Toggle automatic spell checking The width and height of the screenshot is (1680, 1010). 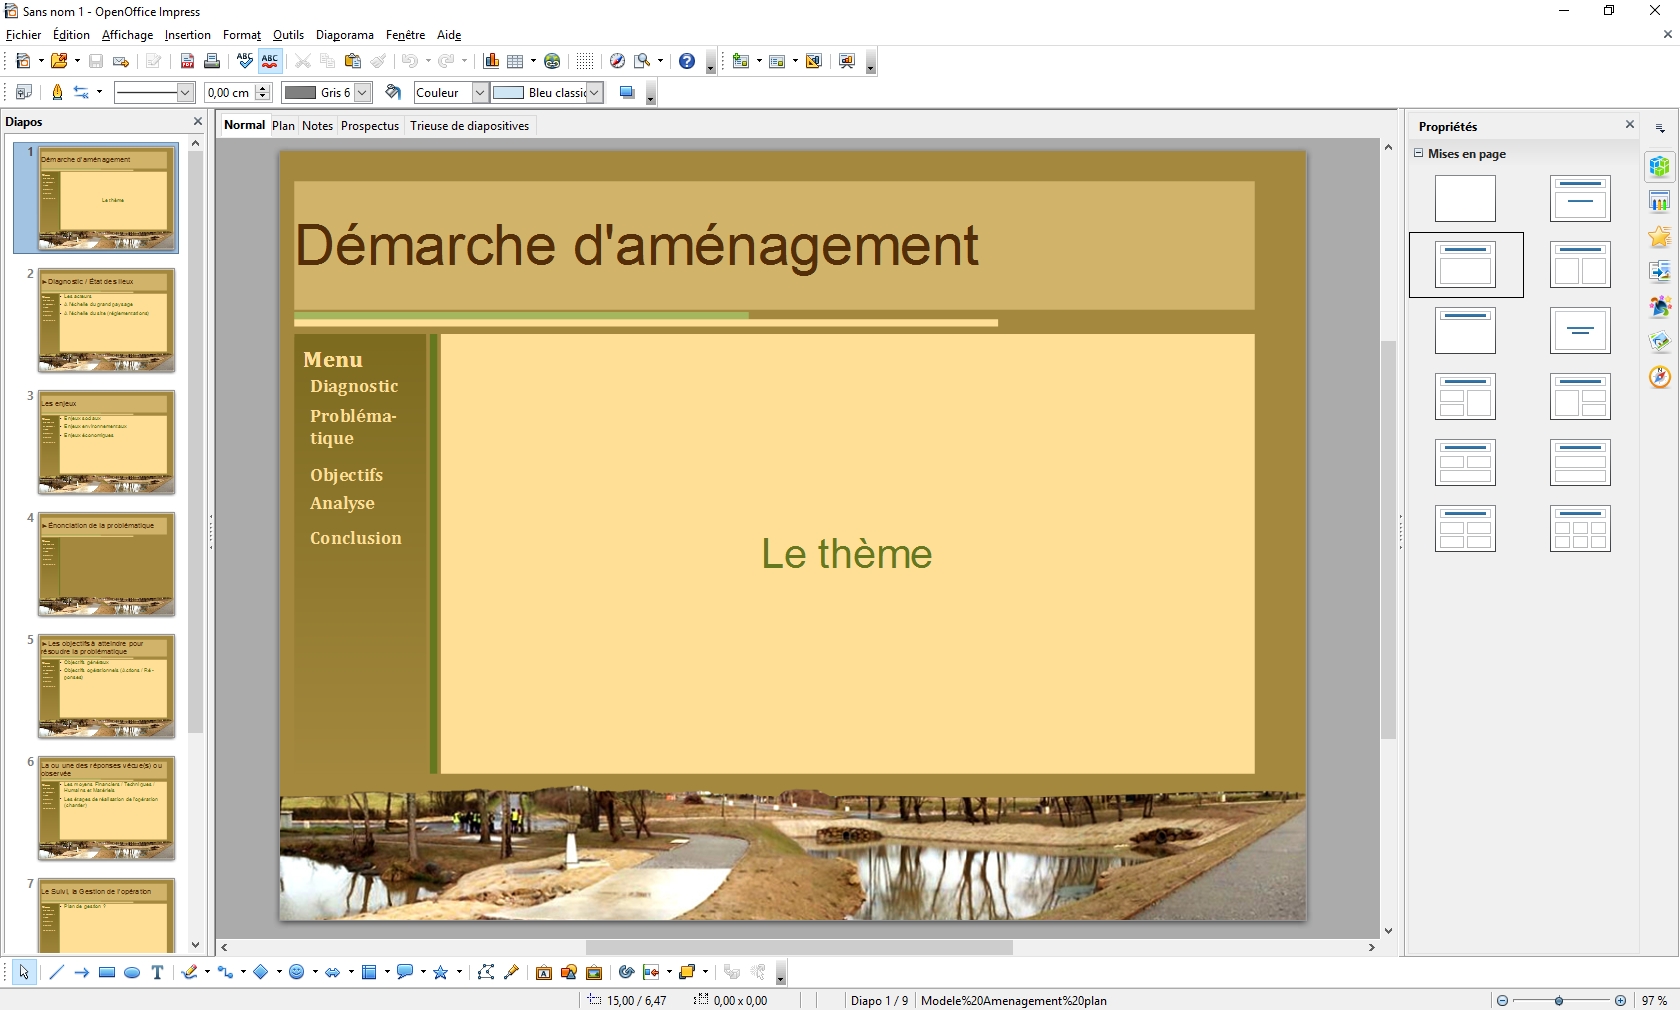click(x=270, y=61)
